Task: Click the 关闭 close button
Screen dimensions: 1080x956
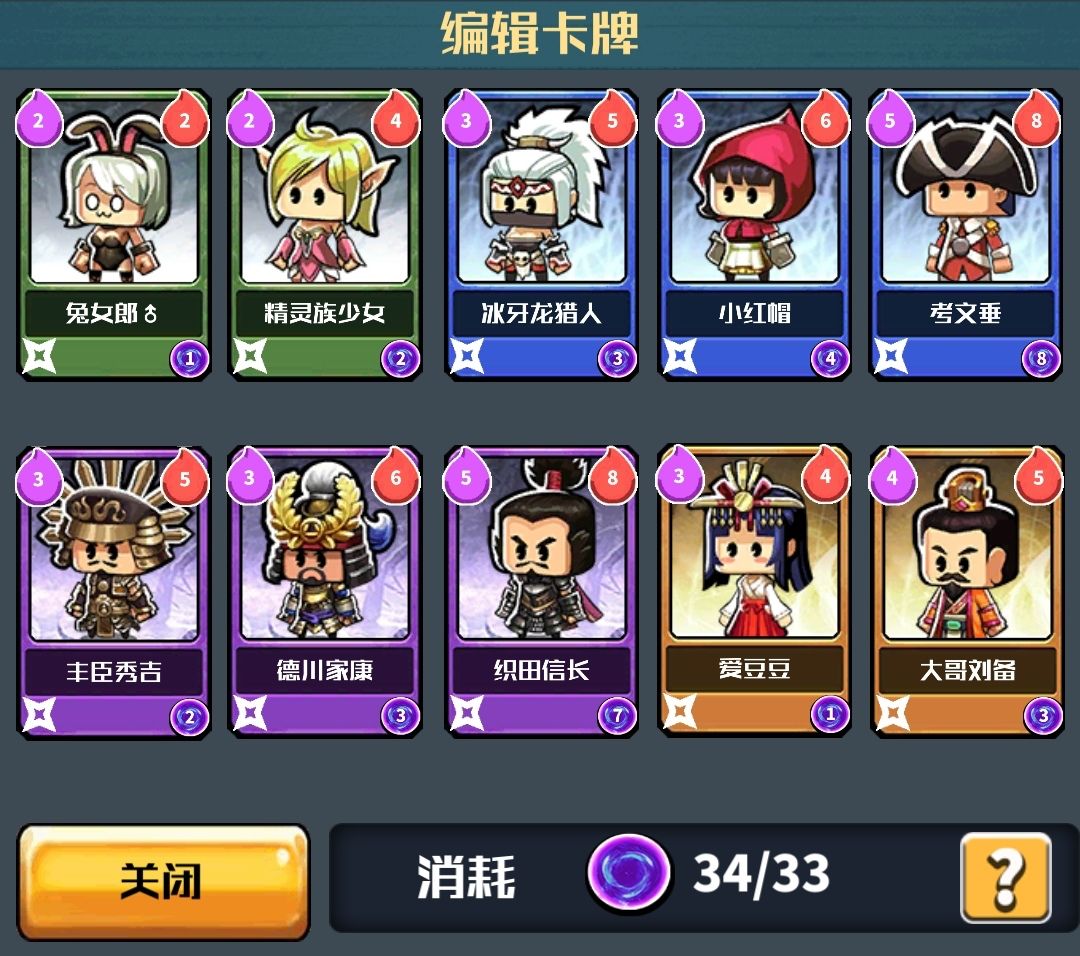Action: [x=163, y=881]
